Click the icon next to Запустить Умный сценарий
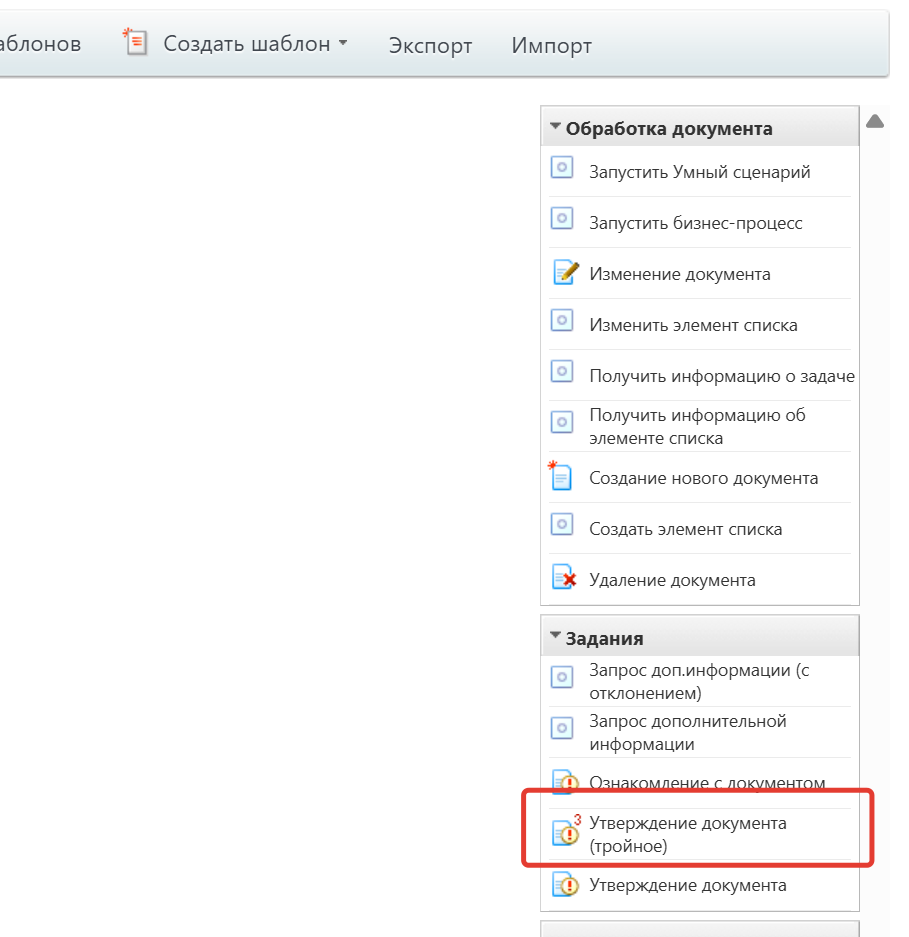Image resolution: width=909 pixels, height=937 pixels. point(562,168)
